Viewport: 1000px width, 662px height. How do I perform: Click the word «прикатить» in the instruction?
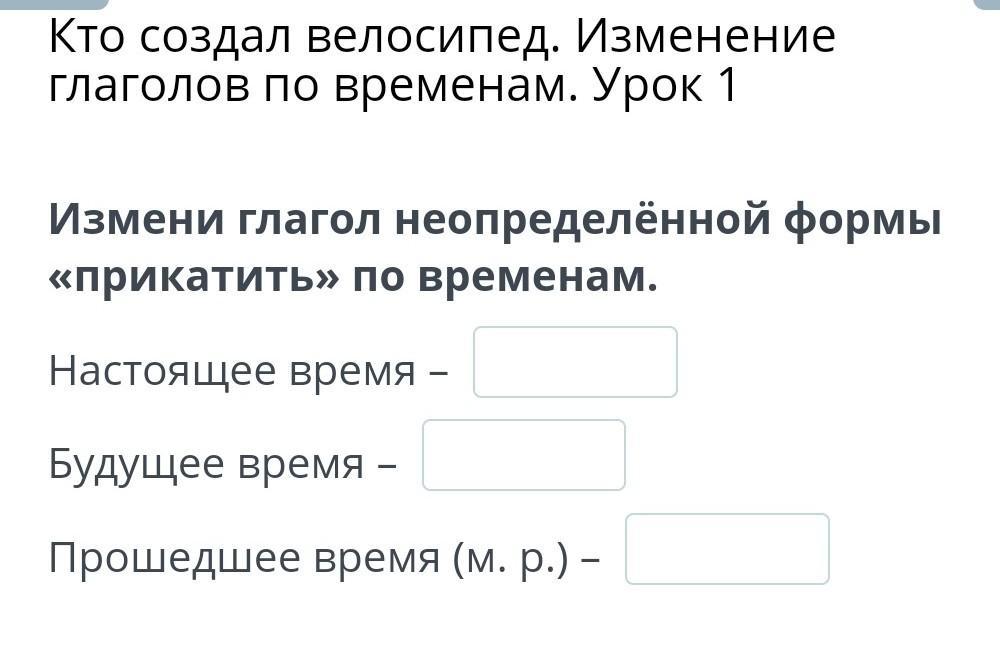click(x=195, y=279)
